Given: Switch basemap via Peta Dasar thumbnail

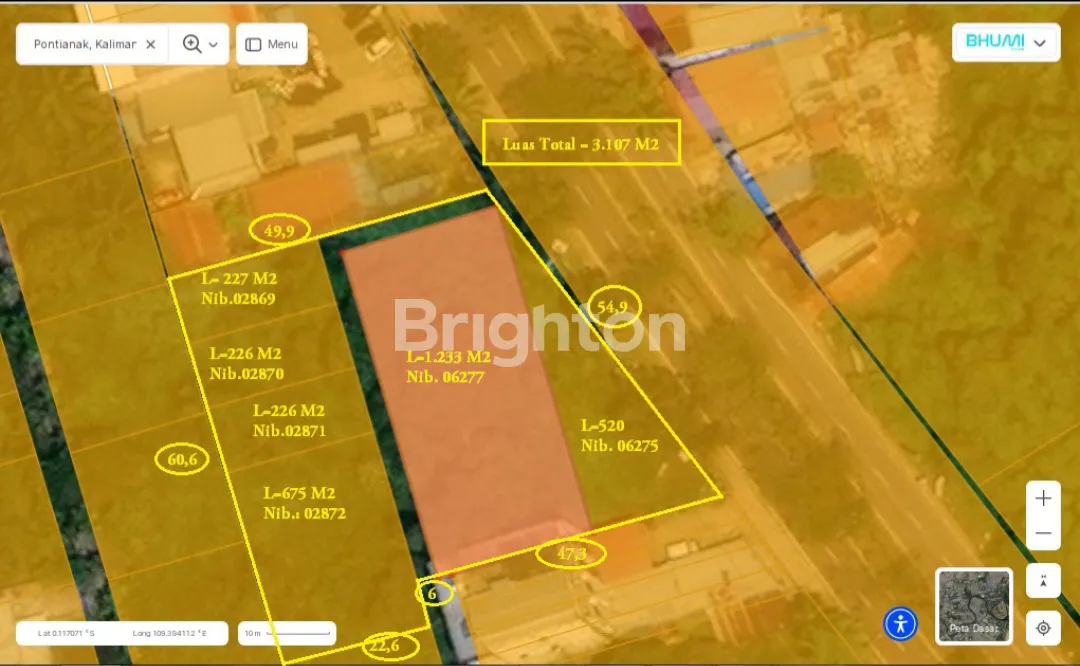Looking at the screenshot, I should click(x=973, y=605).
